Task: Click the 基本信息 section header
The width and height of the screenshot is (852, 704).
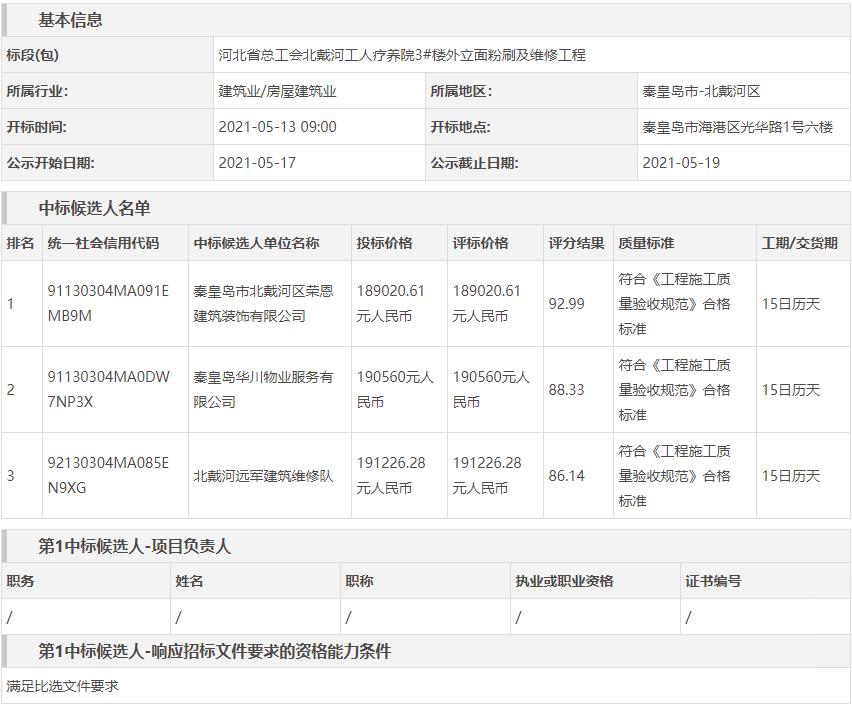Action: 70,20
